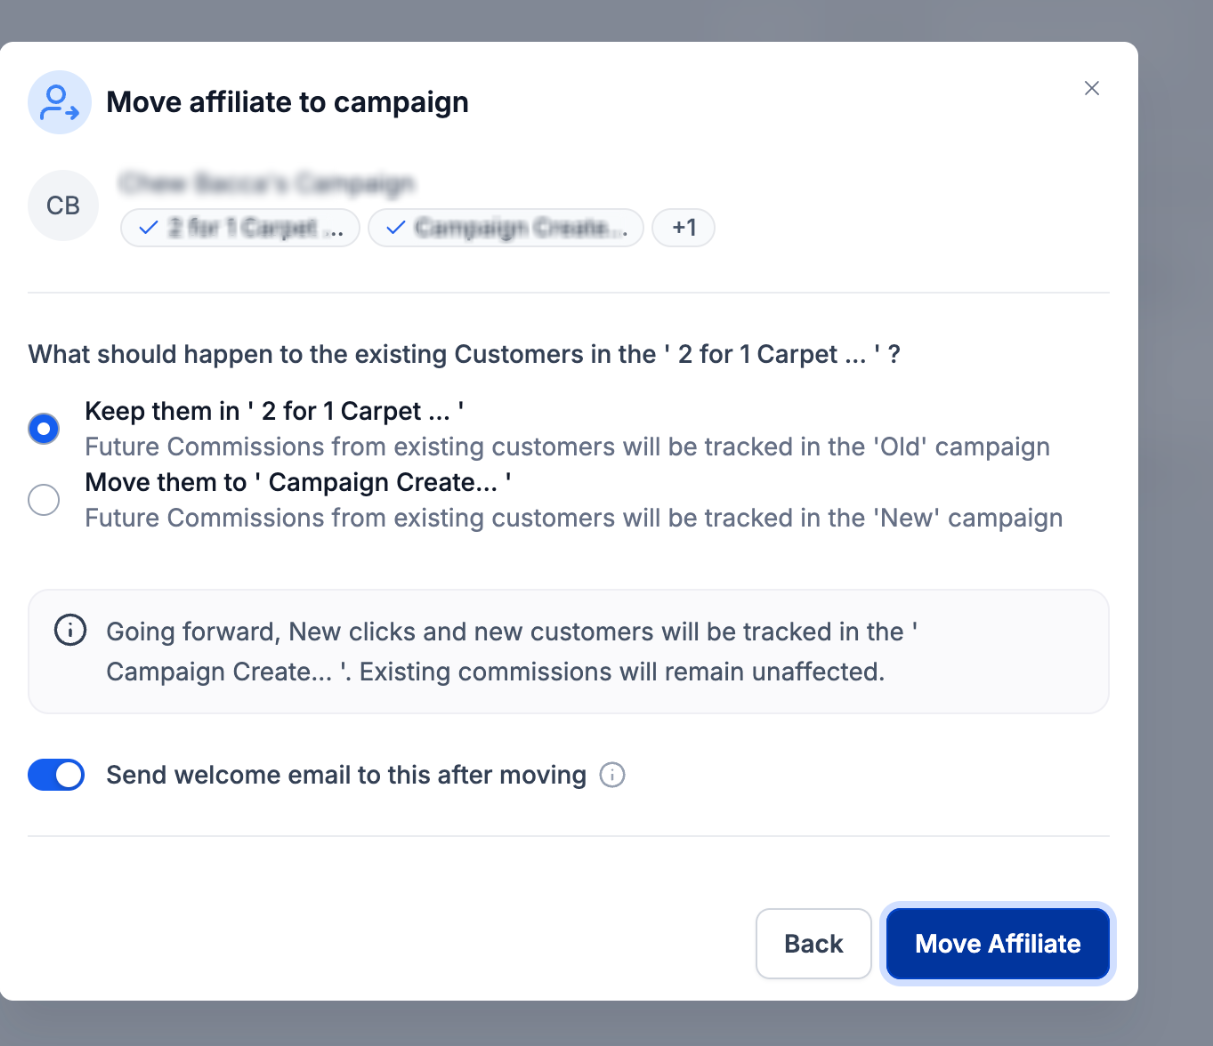Click the Move affiliate to campaign heading
1213x1046 pixels.
point(287,102)
